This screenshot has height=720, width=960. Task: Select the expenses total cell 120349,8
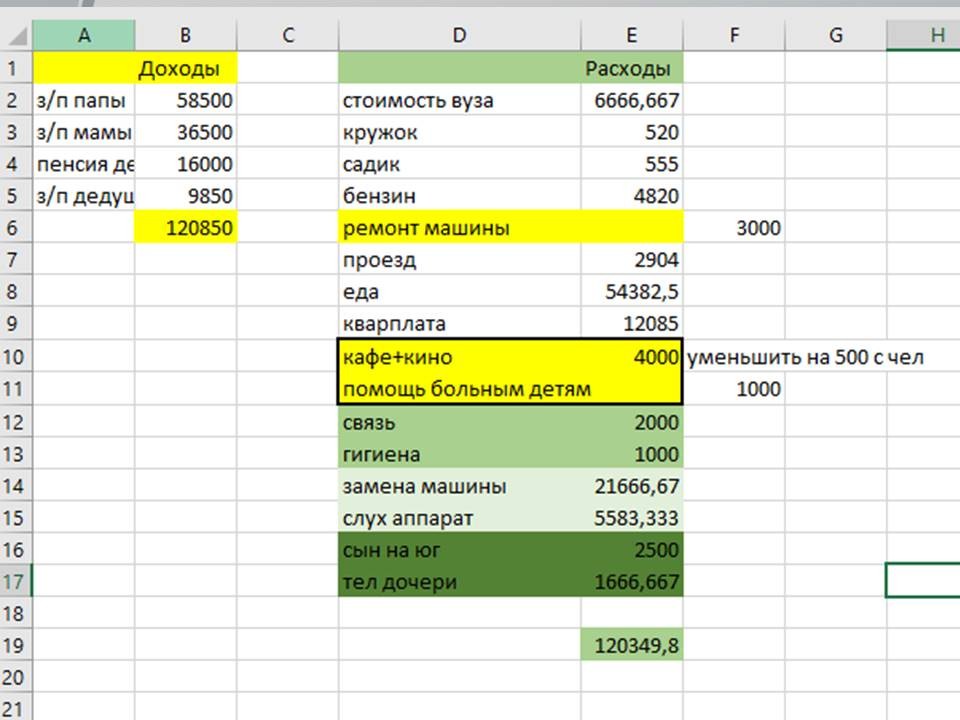coord(632,646)
